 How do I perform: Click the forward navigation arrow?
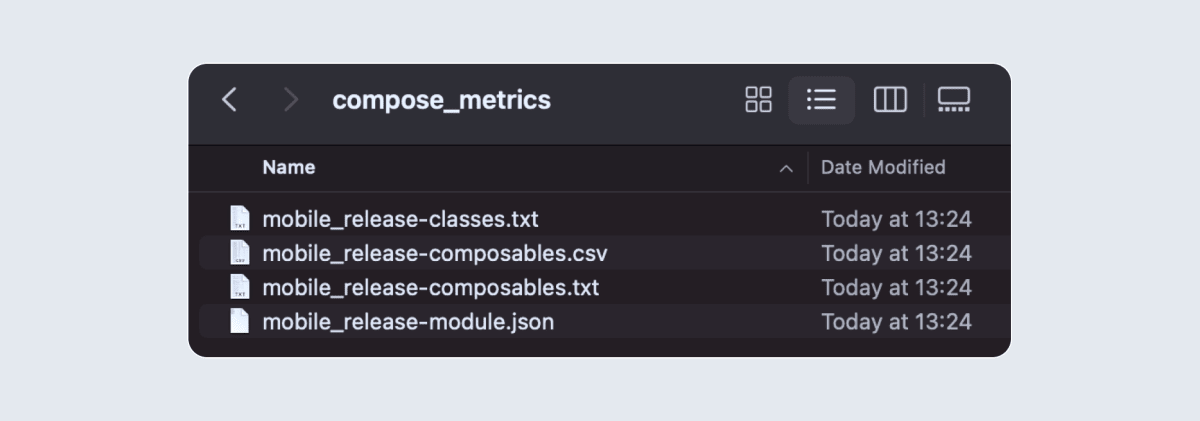290,100
